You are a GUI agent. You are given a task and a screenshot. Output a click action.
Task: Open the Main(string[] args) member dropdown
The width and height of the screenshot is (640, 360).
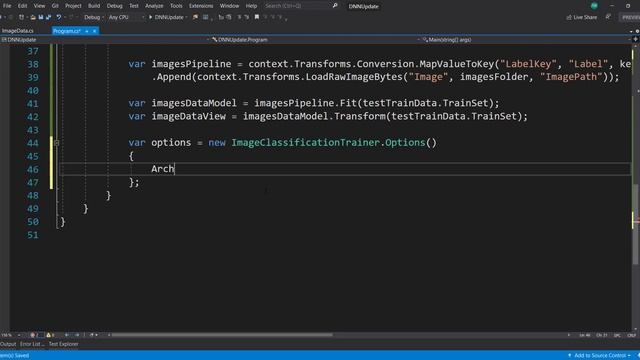click(x=527, y=40)
